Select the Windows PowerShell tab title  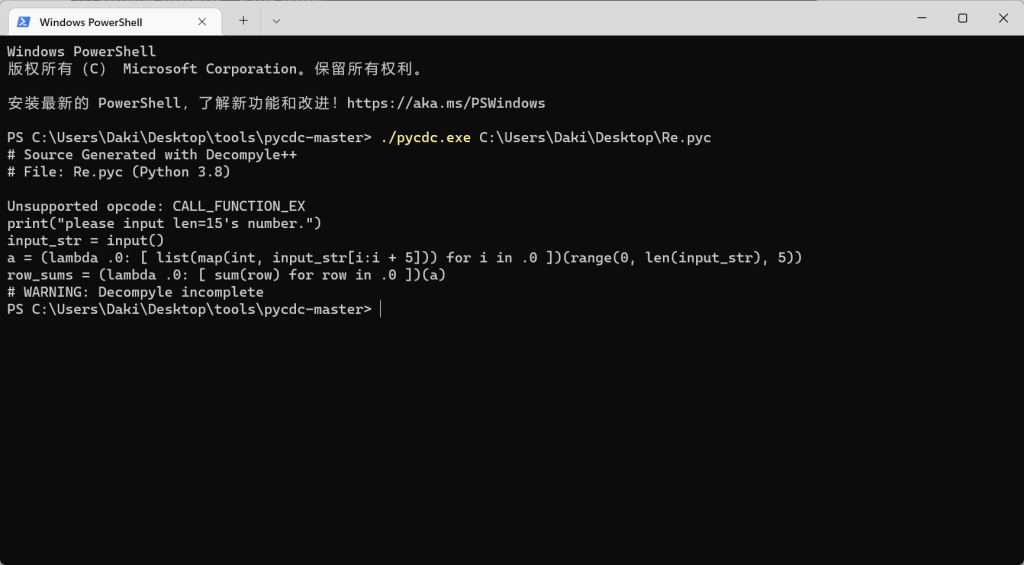tap(91, 21)
